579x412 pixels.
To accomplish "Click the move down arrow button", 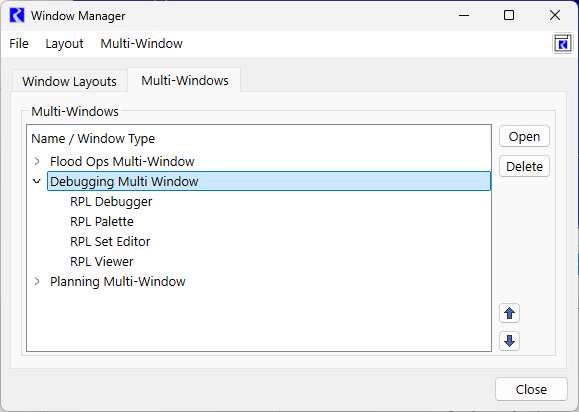I will (x=509, y=341).
